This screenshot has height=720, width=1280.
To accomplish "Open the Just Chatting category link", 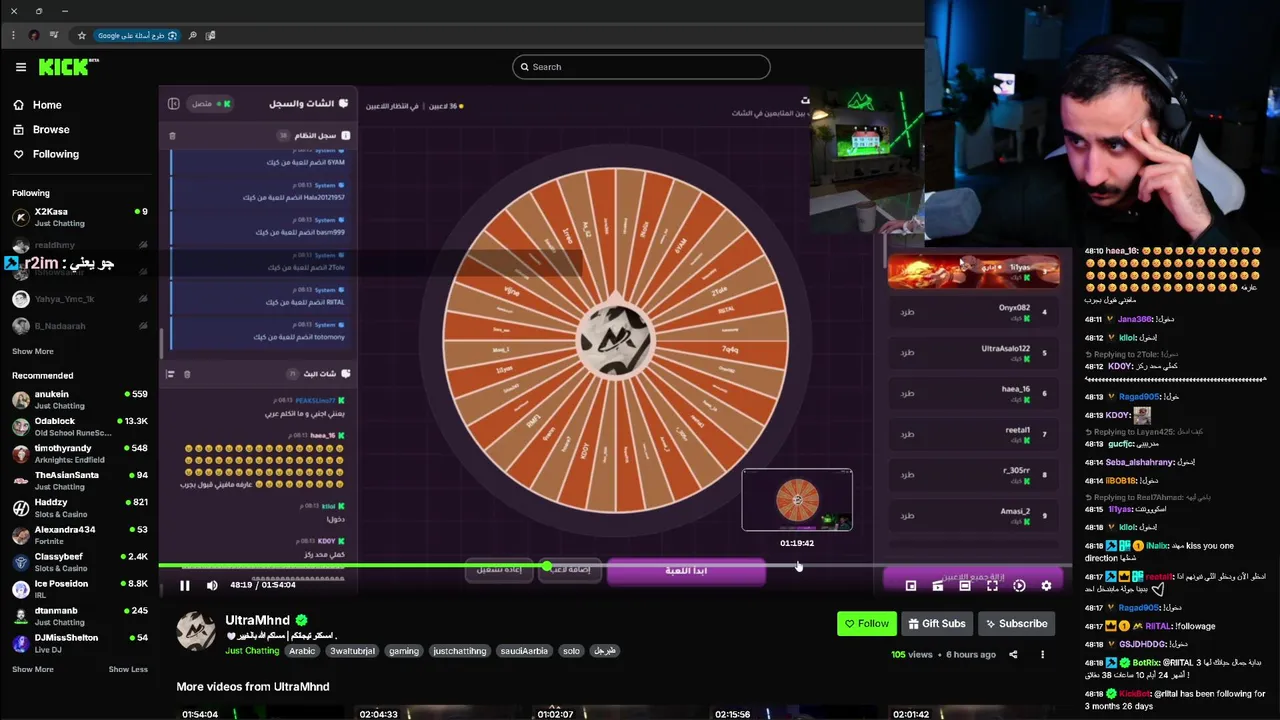I will click(252, 651).
